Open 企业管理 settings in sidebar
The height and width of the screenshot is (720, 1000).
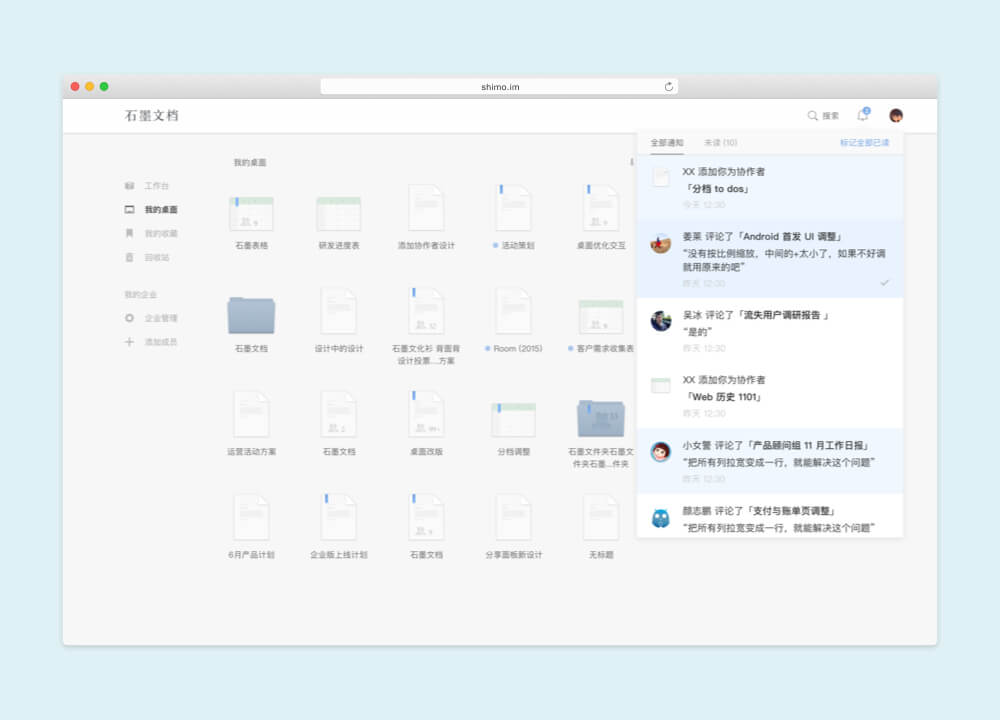pyautogui.click(x=160, y=318)
